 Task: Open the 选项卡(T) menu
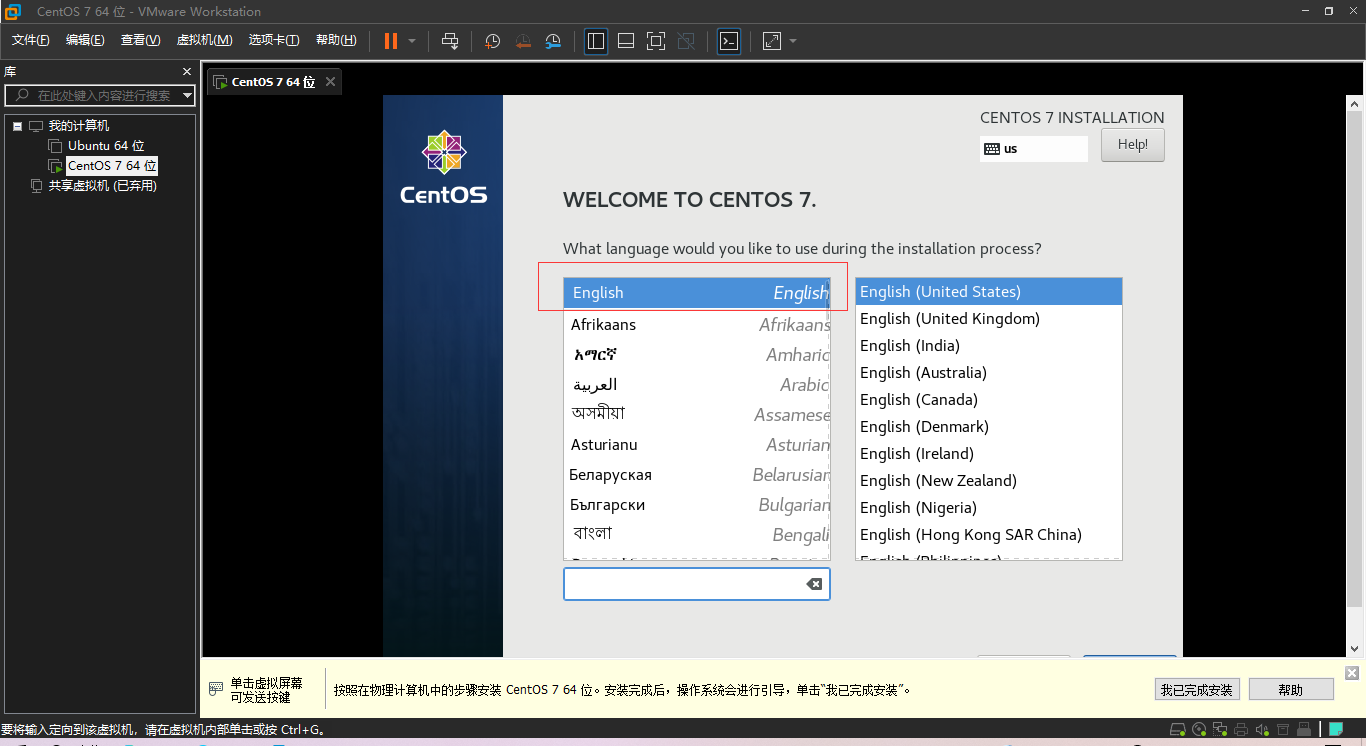274,40
